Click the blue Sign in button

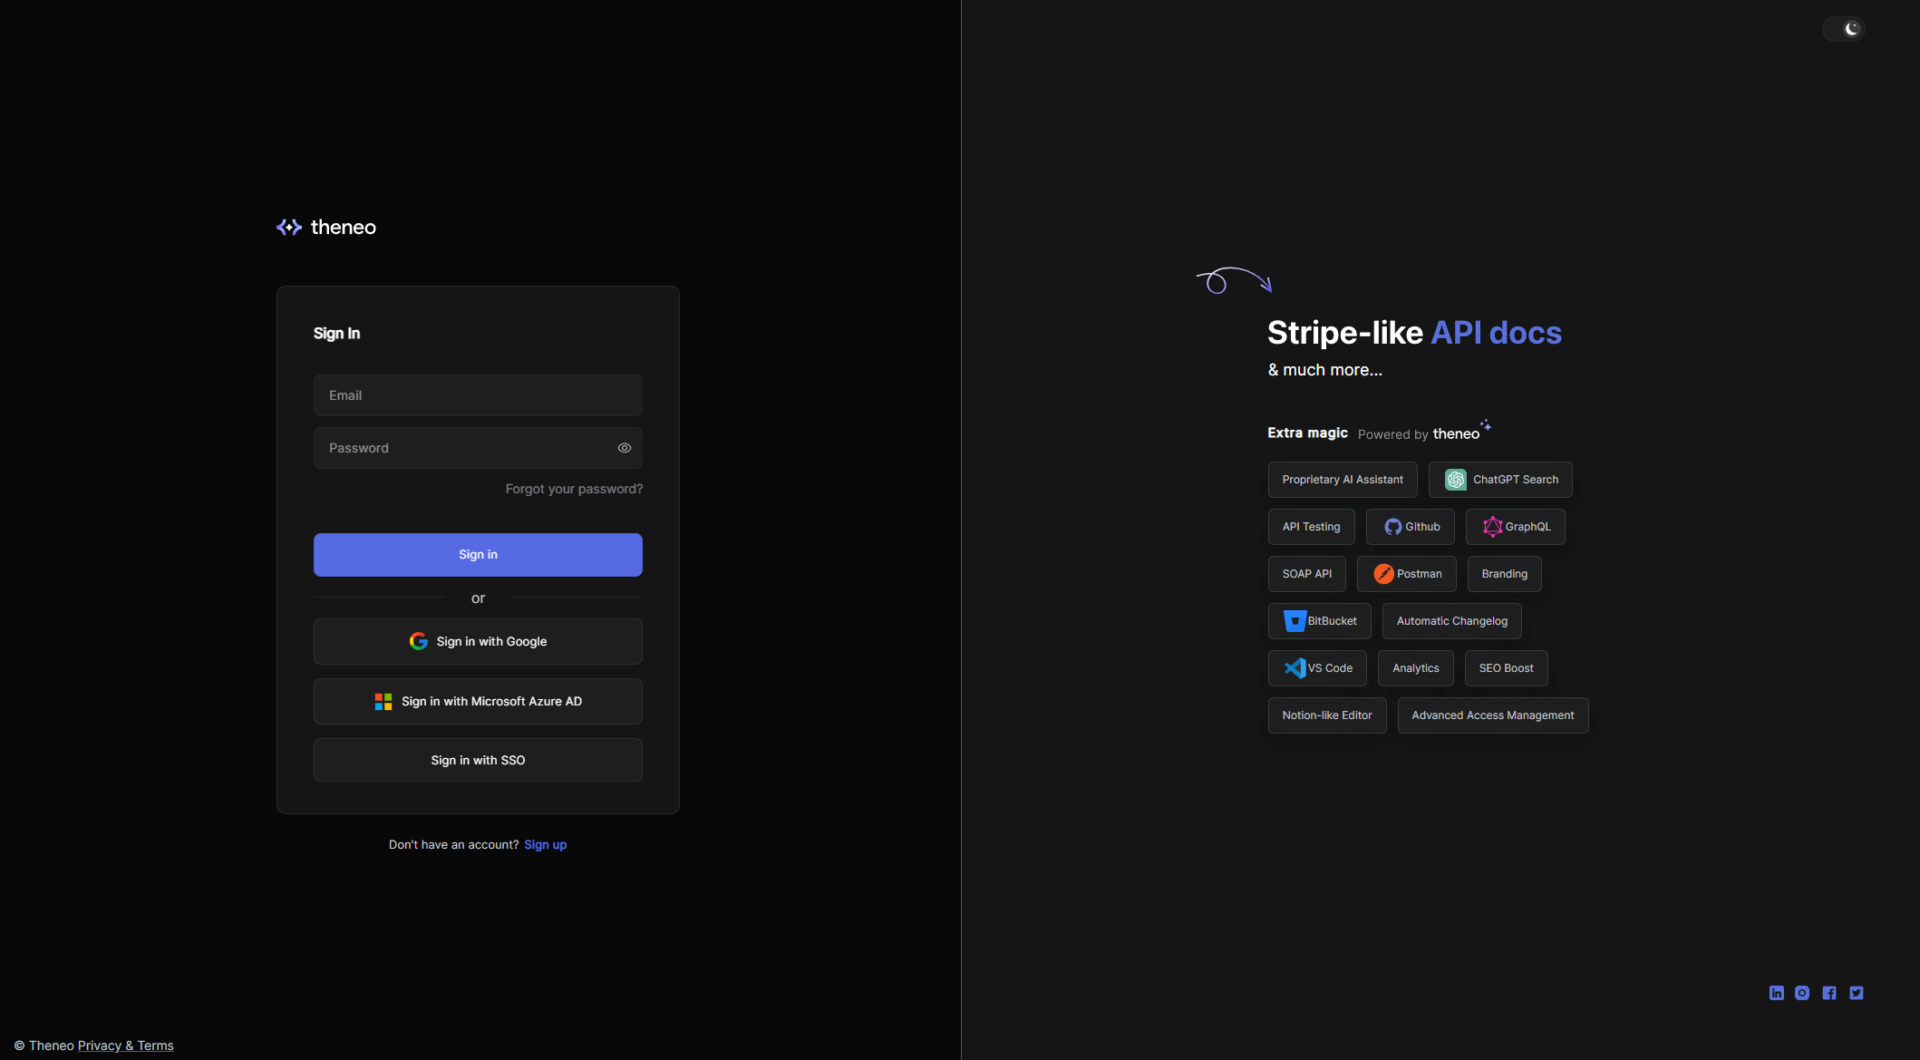pos(478,555)
